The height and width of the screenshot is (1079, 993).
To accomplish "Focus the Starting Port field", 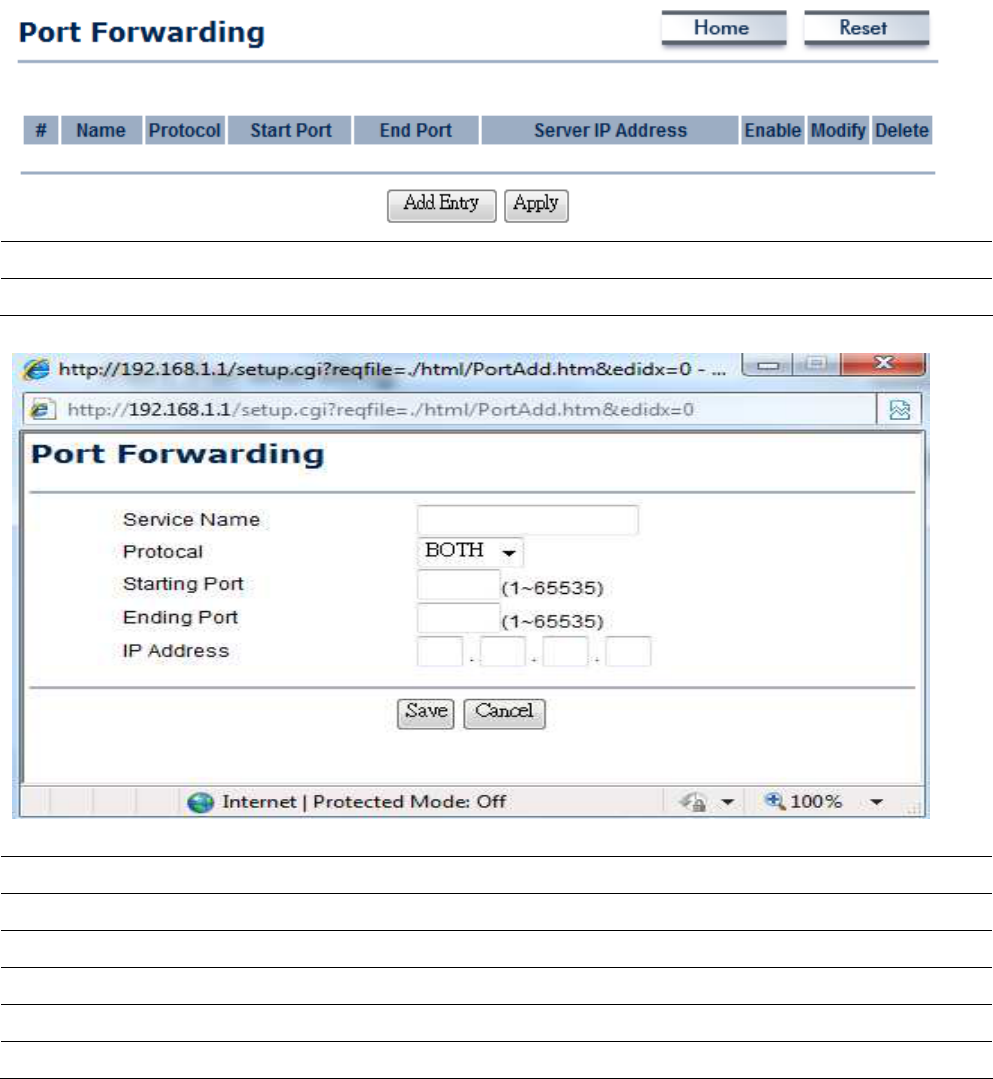I will (x=458, y=585).
